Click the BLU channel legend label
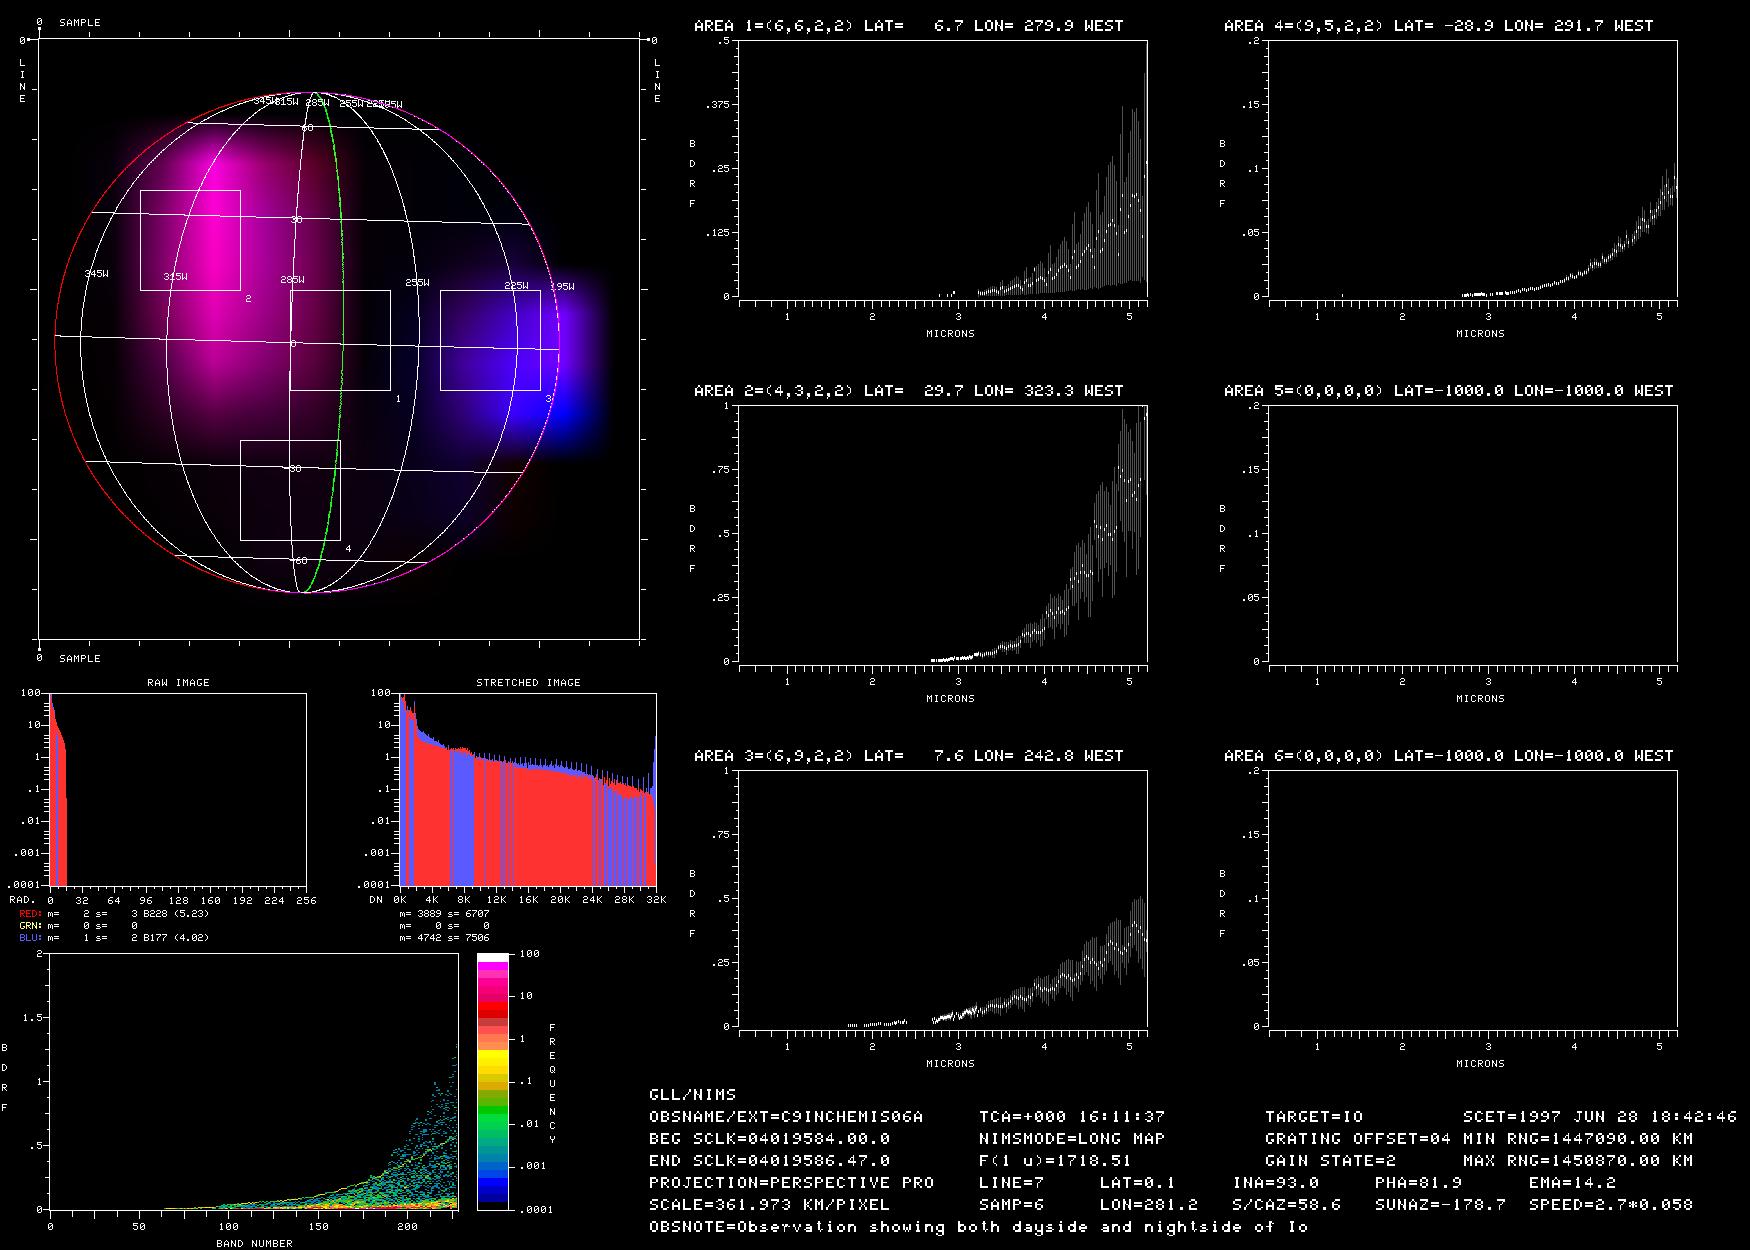This screenshot has height=1250, width=1750. (30, 938)
